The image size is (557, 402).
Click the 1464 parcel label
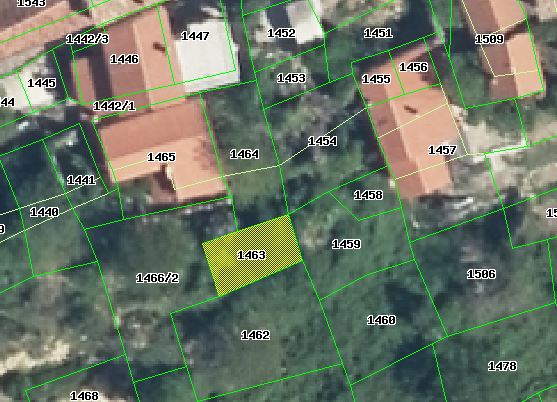tap(244, 154)
